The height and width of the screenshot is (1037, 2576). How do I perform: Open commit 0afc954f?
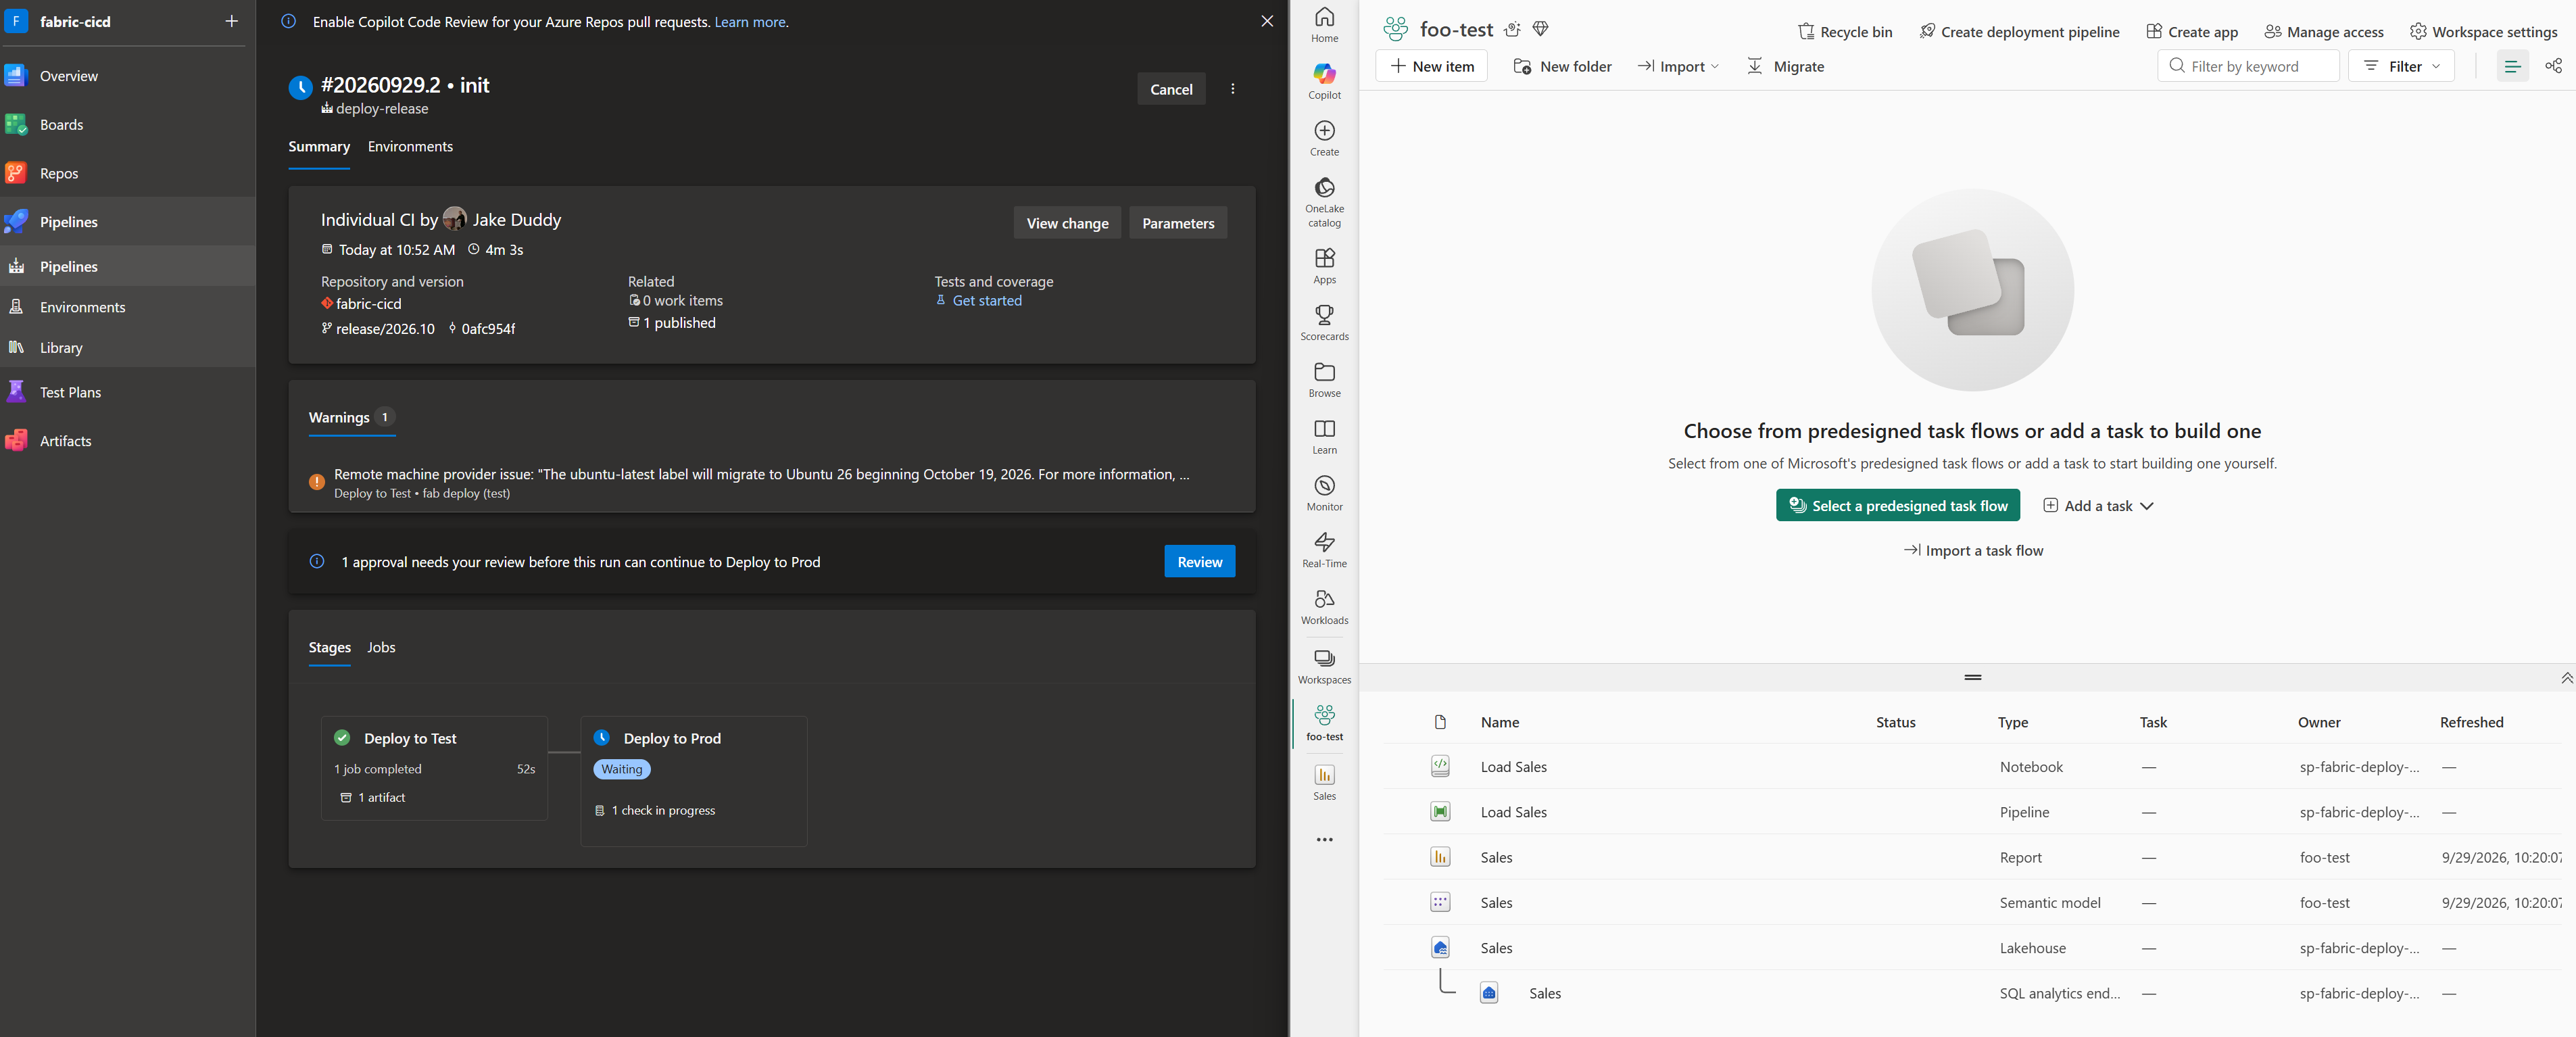coord(488,329)
